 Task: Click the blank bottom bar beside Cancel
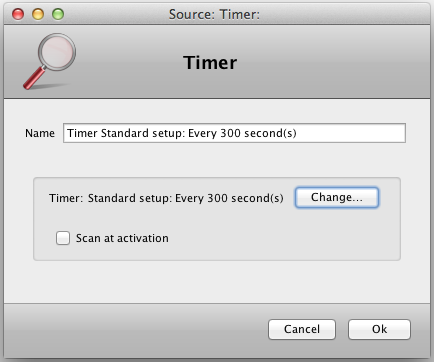pyautogui.click(x=133, y=330)
